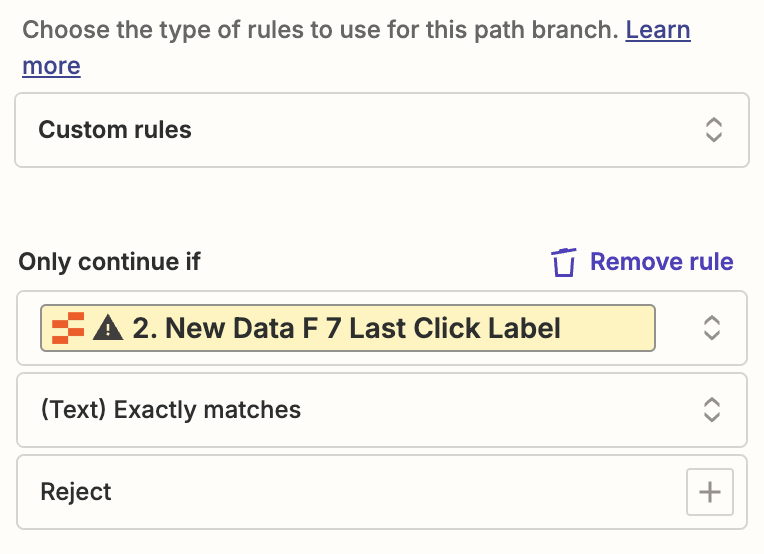
Task: Click the trash icon beside Remove rule
Action: pyautogui.click(x=564, y=263)
